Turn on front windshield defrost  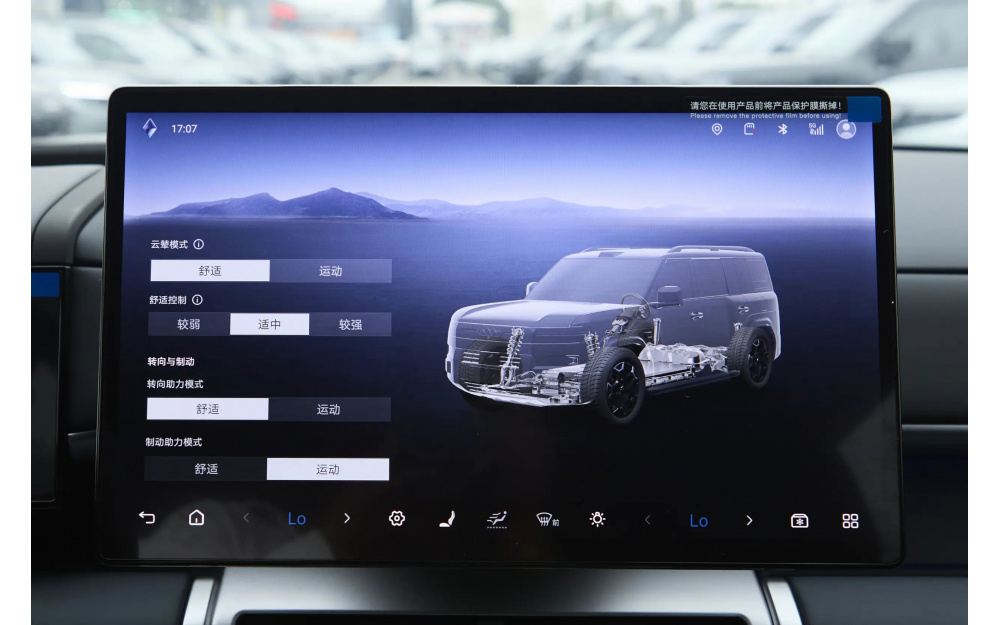tap(547, 519)
